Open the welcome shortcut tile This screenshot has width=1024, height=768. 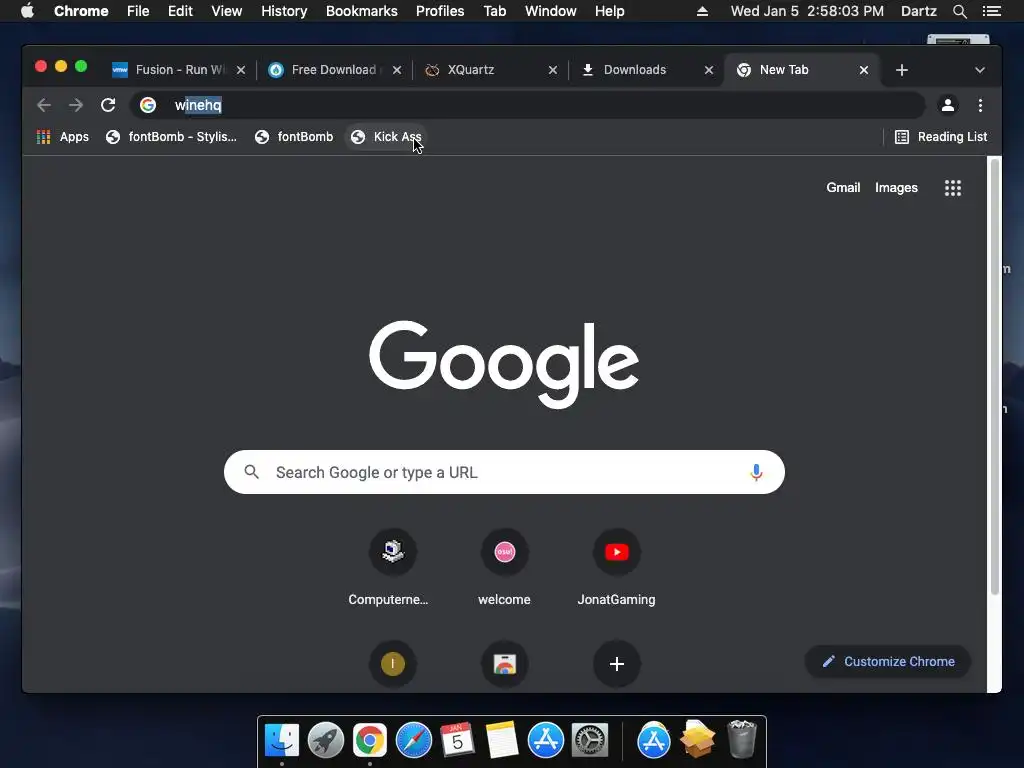[504, 569]
